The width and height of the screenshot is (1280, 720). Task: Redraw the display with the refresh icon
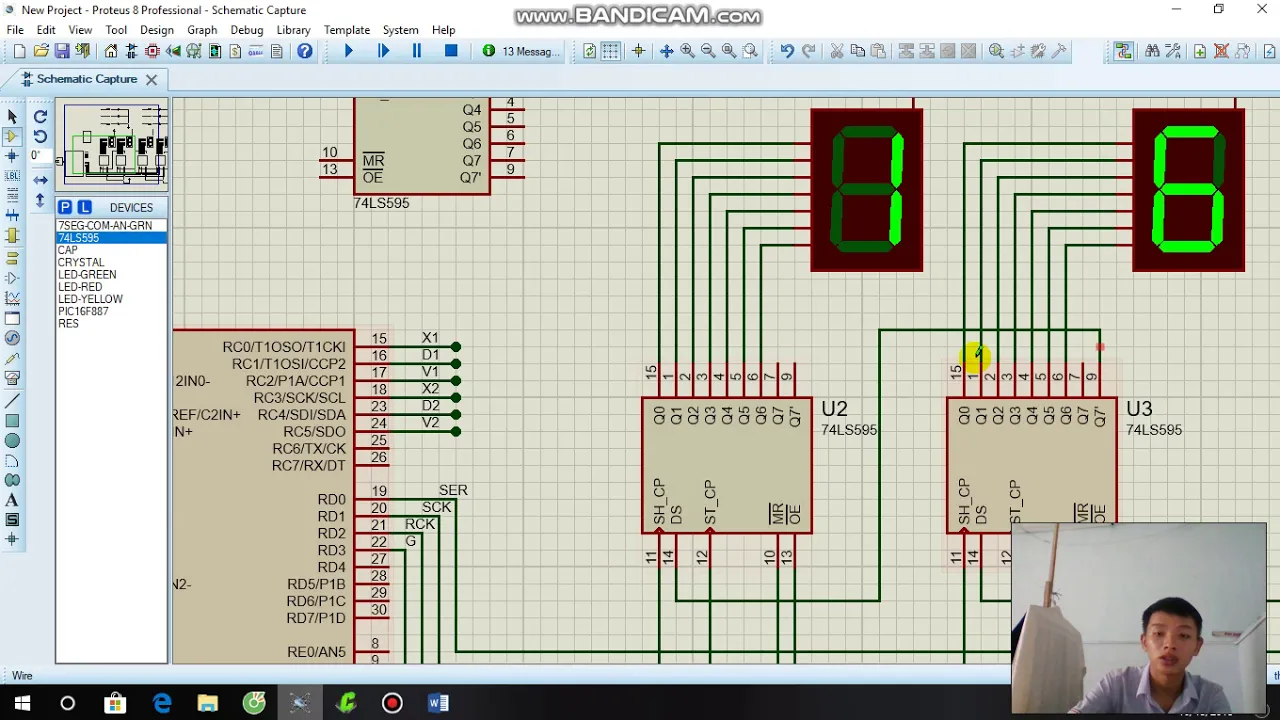tap(589, 51)
